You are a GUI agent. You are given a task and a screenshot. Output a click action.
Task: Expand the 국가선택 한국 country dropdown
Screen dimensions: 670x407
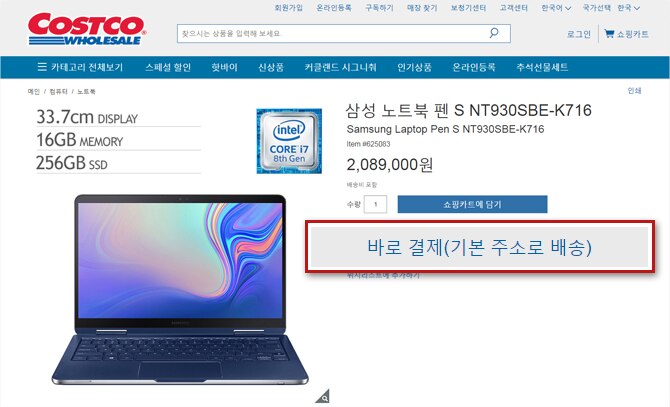[611, 8]
